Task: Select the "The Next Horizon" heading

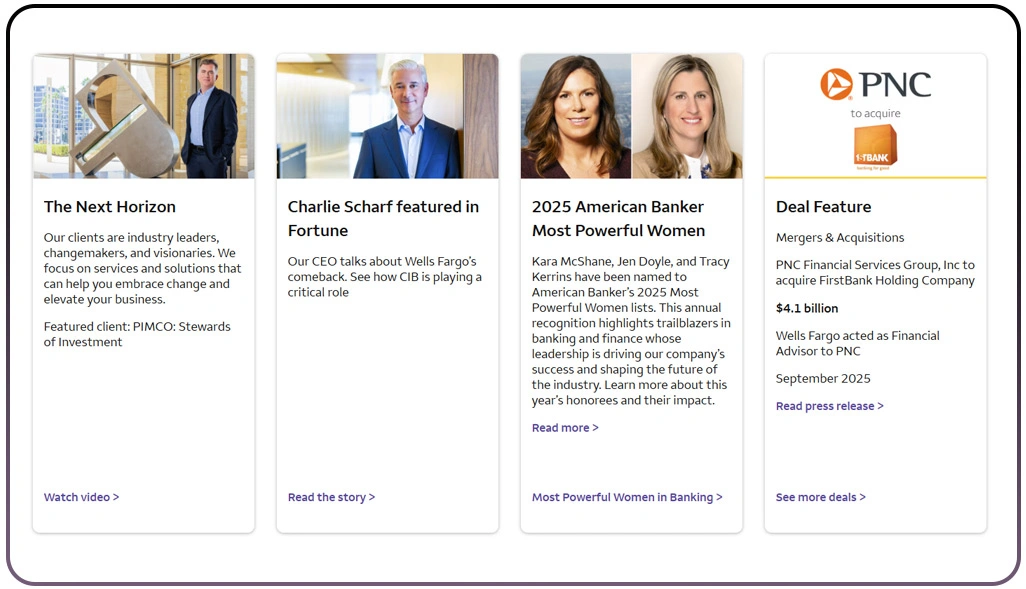Action: click(110, 207)
